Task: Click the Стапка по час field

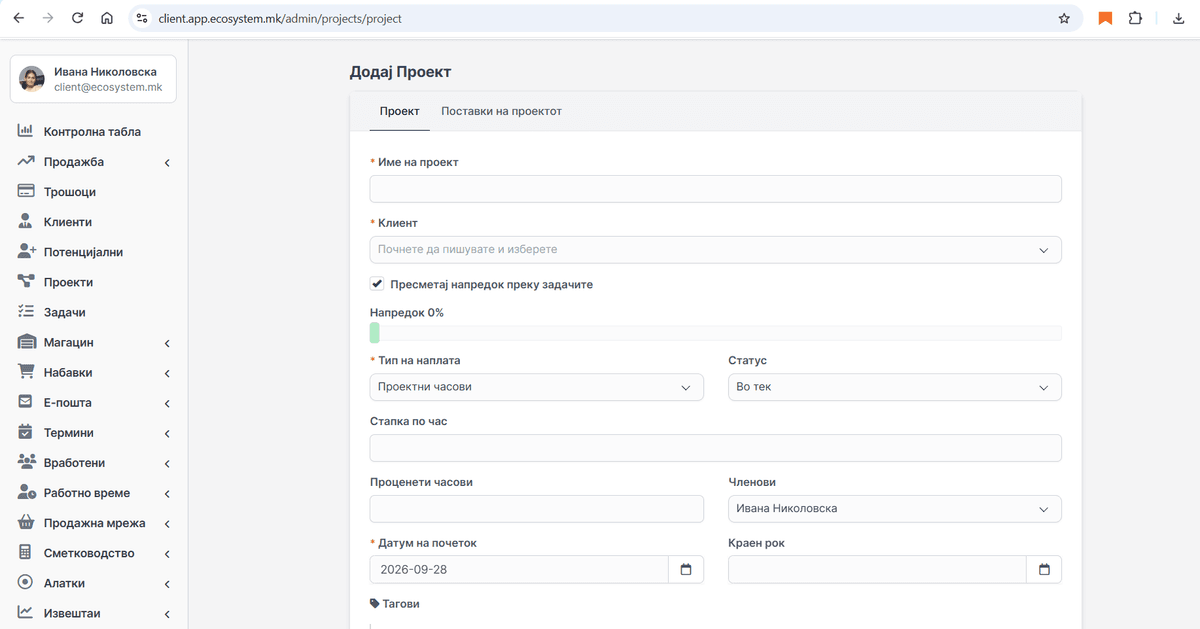Action: click(716, 448)
